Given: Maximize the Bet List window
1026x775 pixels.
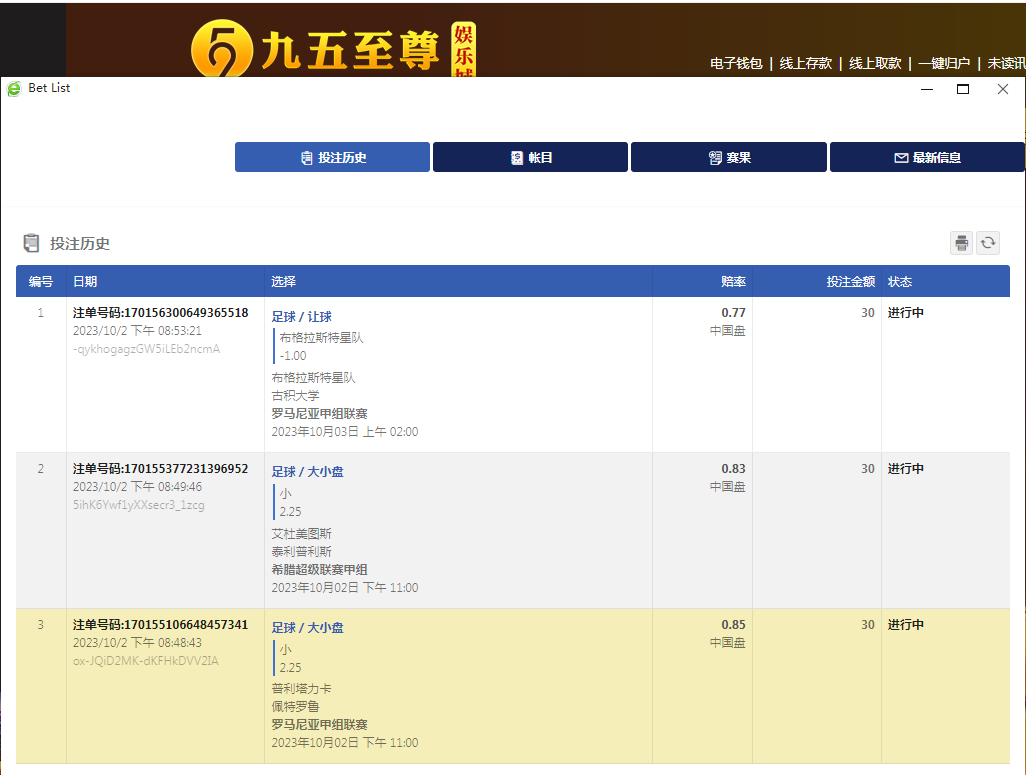Looking at the screenshot, I should (963, 89).
